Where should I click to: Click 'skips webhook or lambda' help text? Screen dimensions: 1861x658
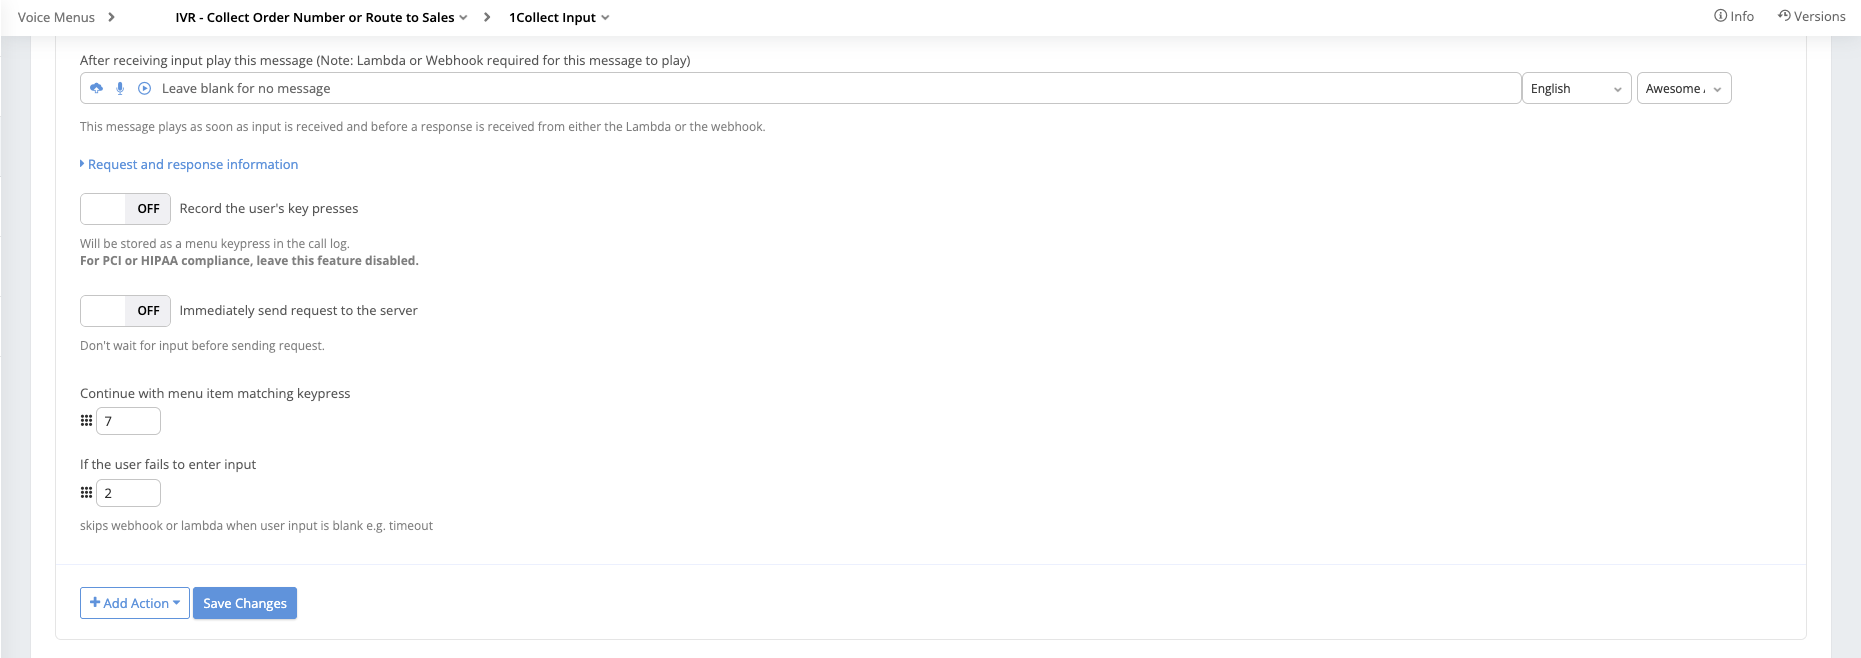point(256,526)
